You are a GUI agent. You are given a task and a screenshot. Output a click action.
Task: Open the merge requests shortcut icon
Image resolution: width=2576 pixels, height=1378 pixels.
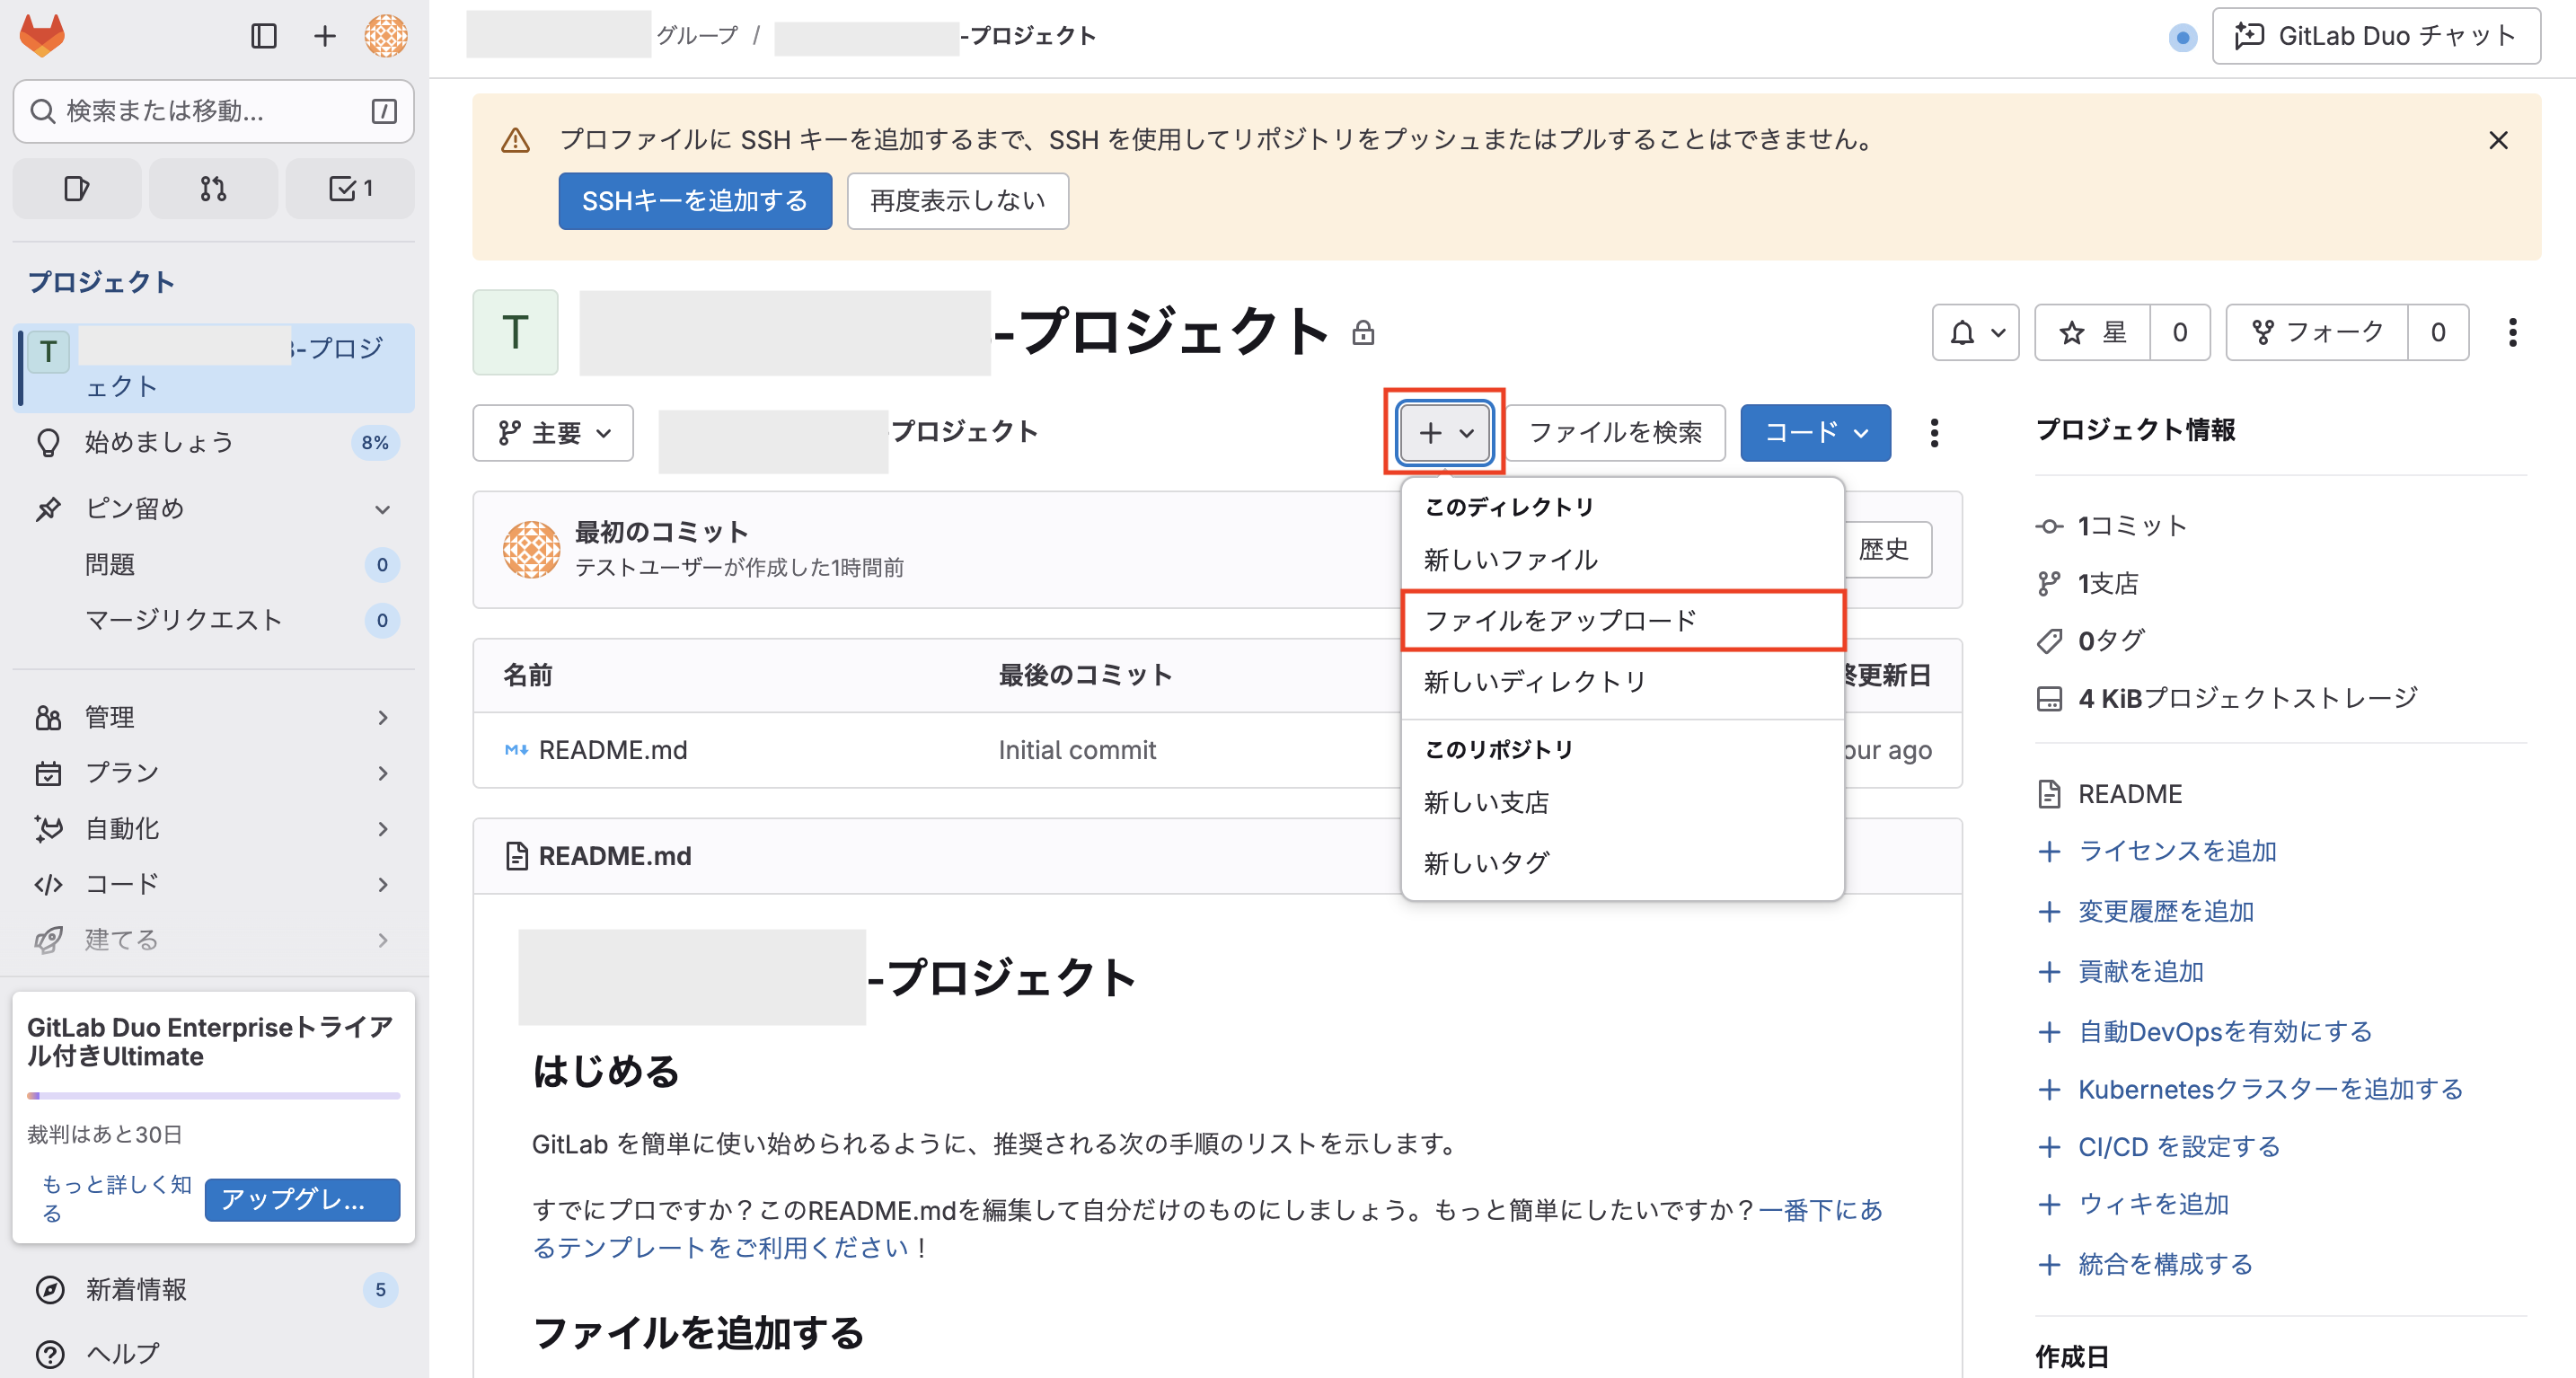pos(213,188)
